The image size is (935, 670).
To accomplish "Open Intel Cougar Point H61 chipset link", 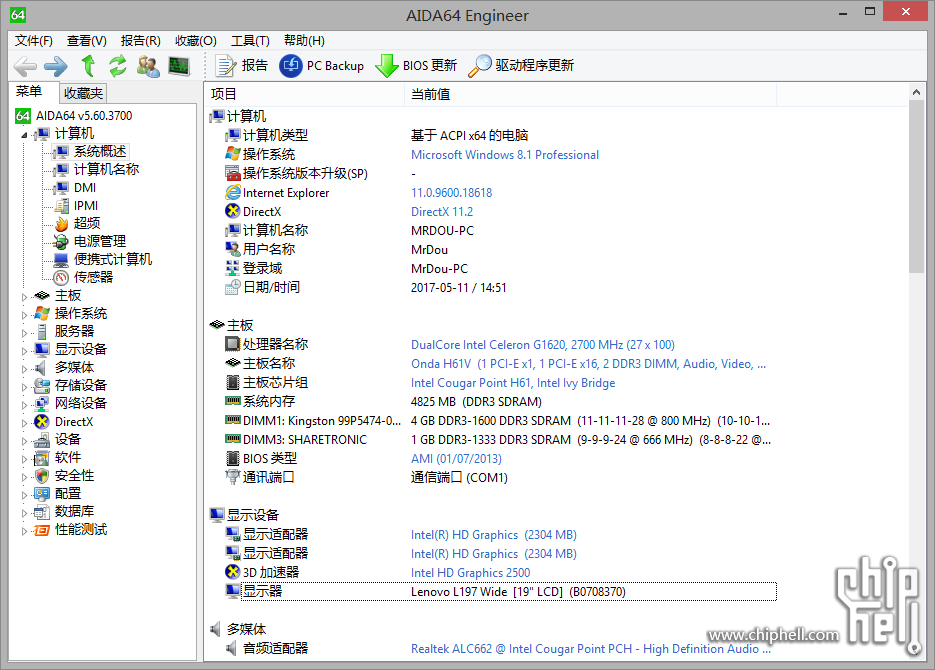I will (x=513, y=383).
